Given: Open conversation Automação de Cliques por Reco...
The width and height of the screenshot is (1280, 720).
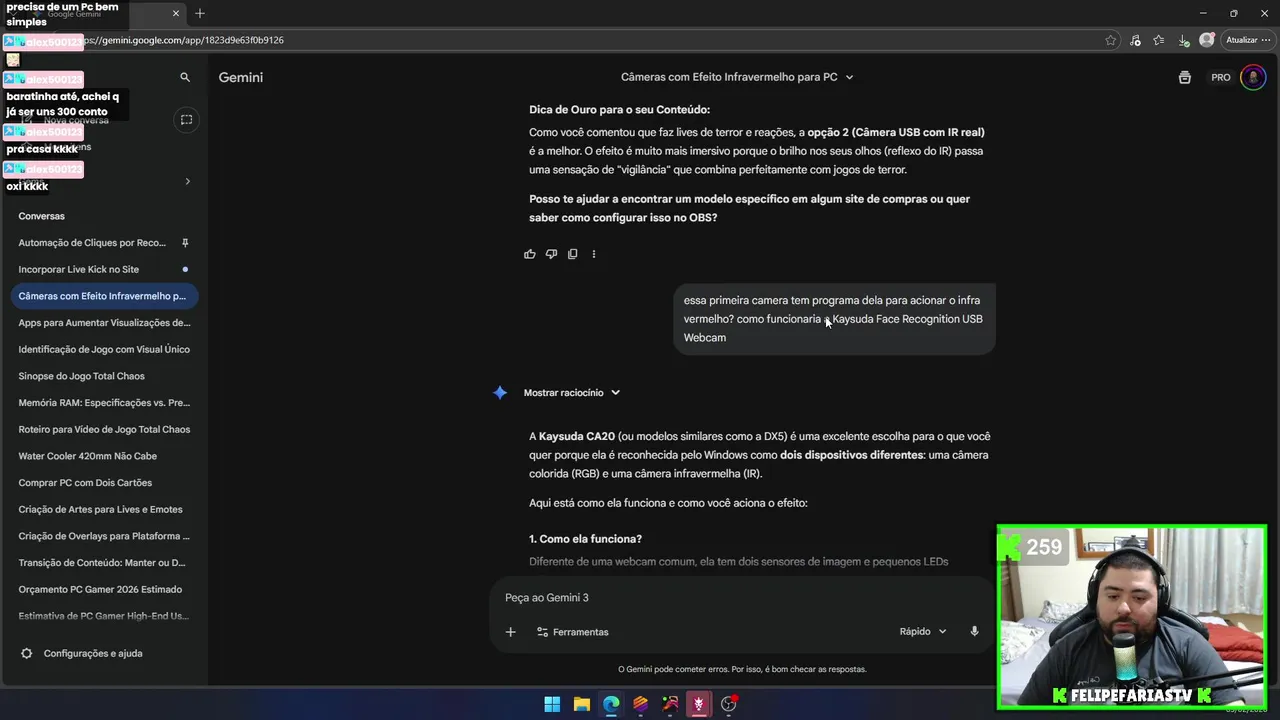Looking at the screenshot, I should pyautogui.click(x=92, y=243).
